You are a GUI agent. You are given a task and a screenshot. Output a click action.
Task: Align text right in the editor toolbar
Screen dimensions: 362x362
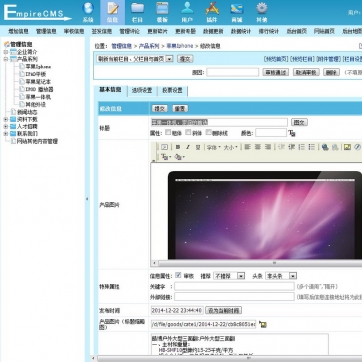(x=268, y=147)
